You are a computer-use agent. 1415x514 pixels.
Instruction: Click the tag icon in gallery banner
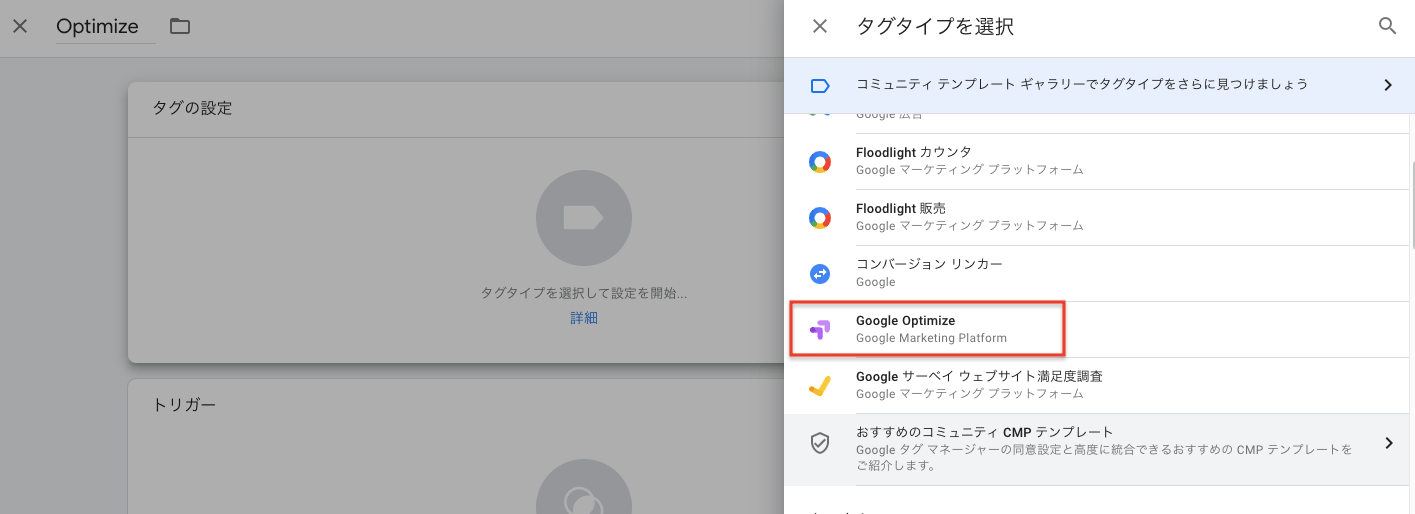point(820,85)
